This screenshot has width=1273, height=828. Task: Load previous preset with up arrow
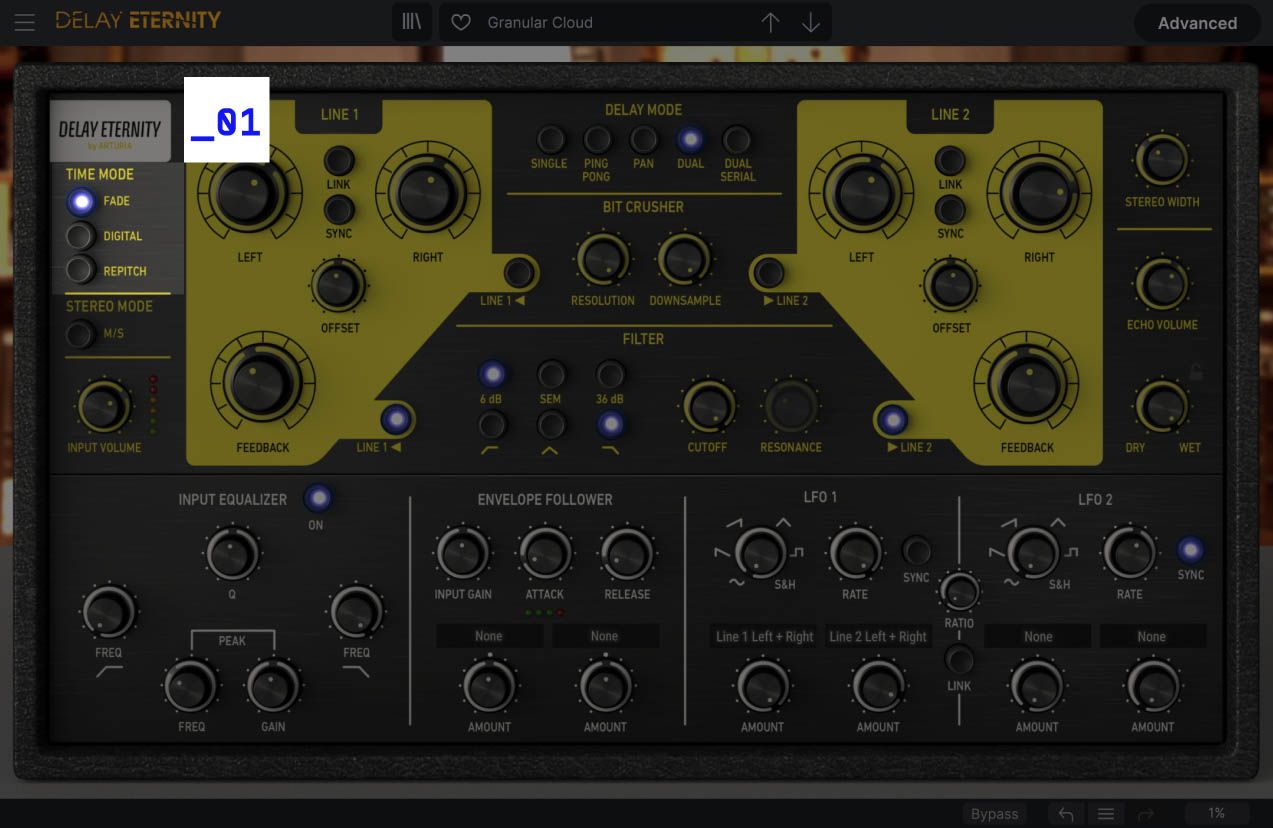coord(770,22)
